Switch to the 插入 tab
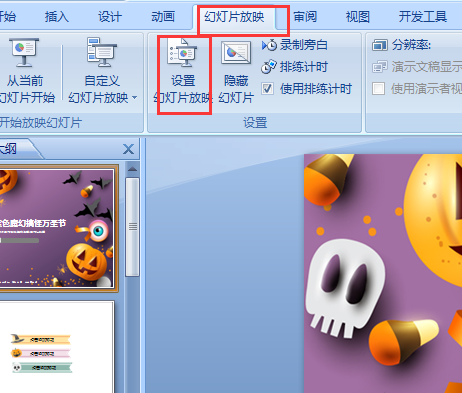 [x=57, y=16]
